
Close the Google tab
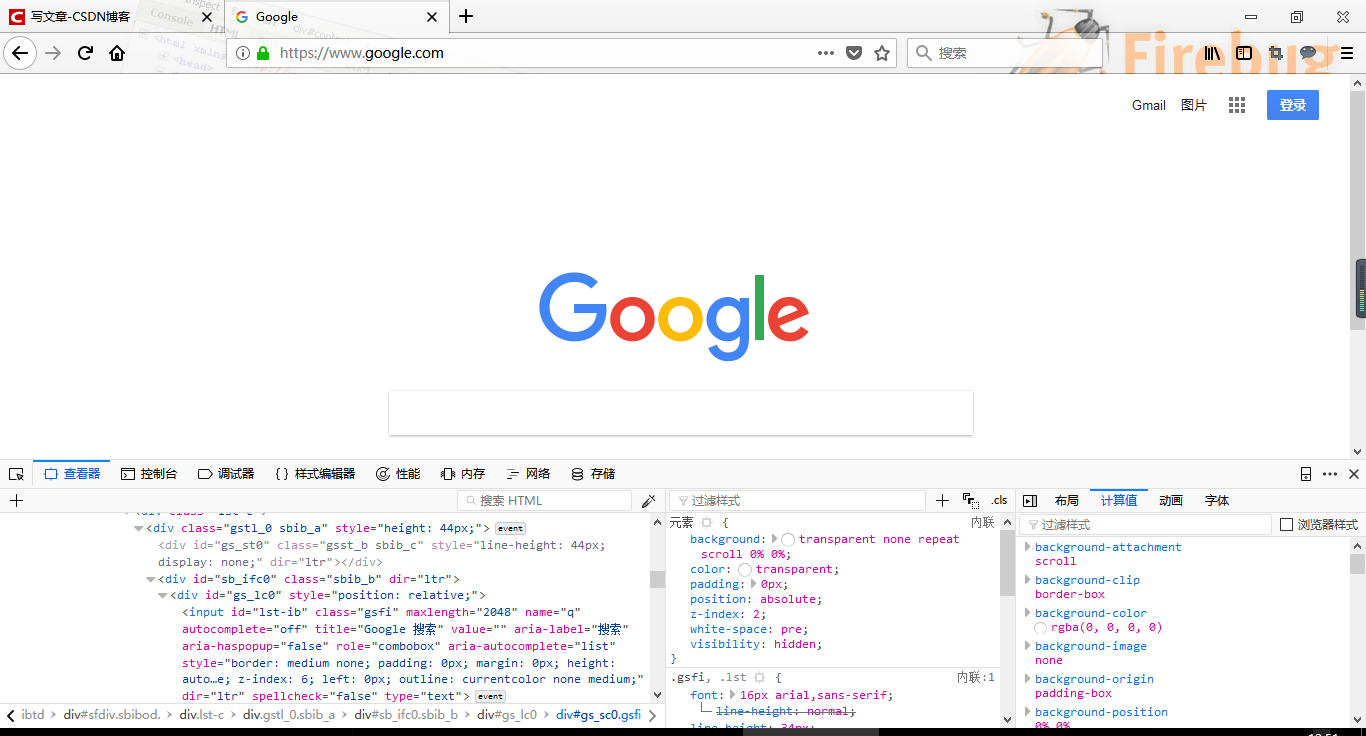(432, 17)
